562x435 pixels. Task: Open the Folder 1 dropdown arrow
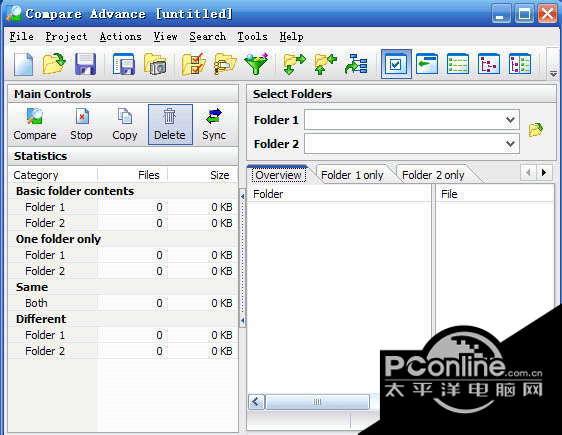510,120
